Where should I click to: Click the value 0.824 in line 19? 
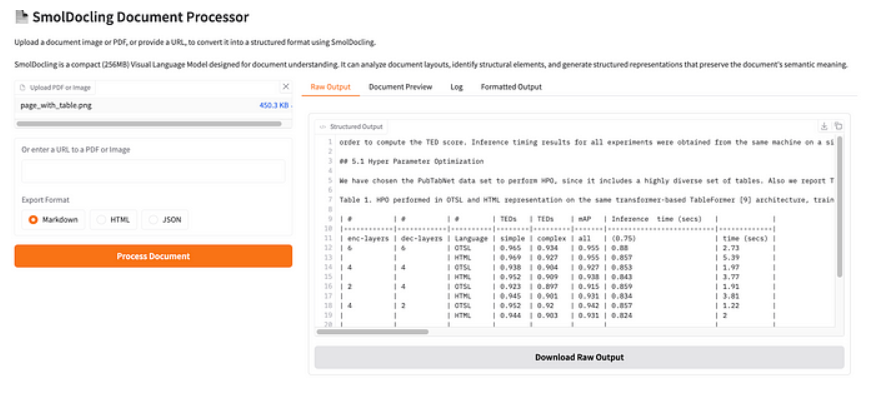[622, 315]
